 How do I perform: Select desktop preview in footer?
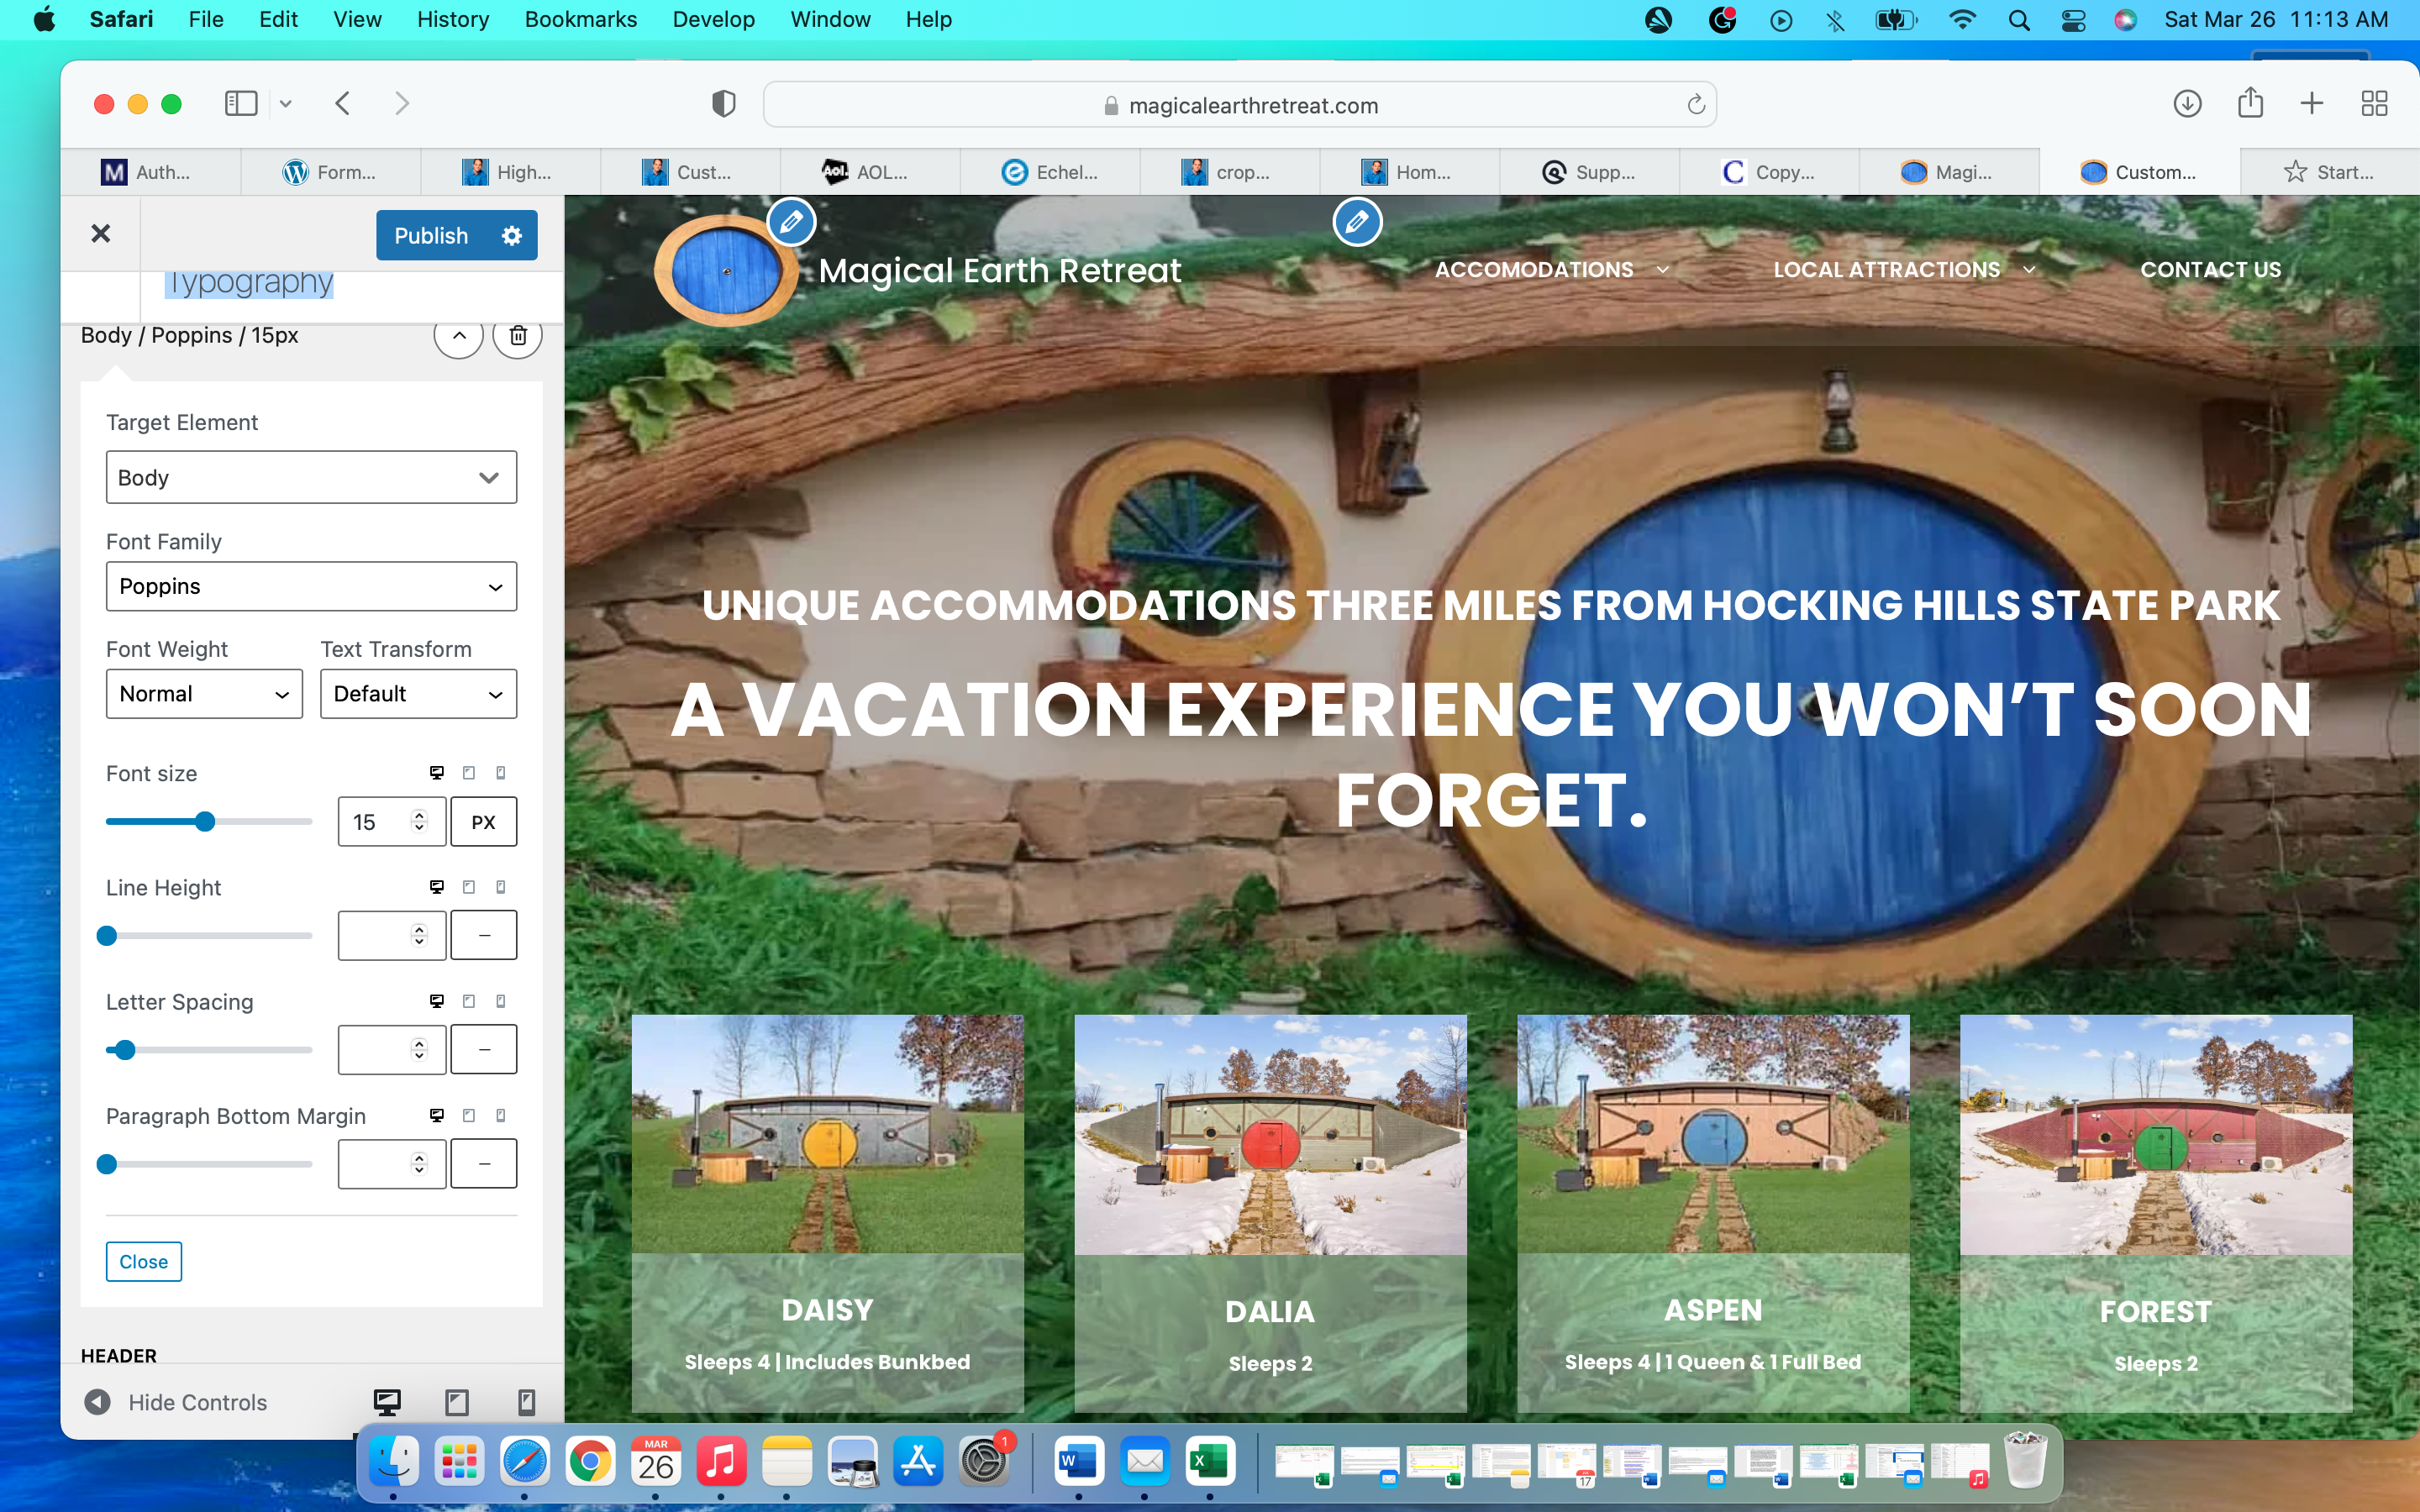387,1402
